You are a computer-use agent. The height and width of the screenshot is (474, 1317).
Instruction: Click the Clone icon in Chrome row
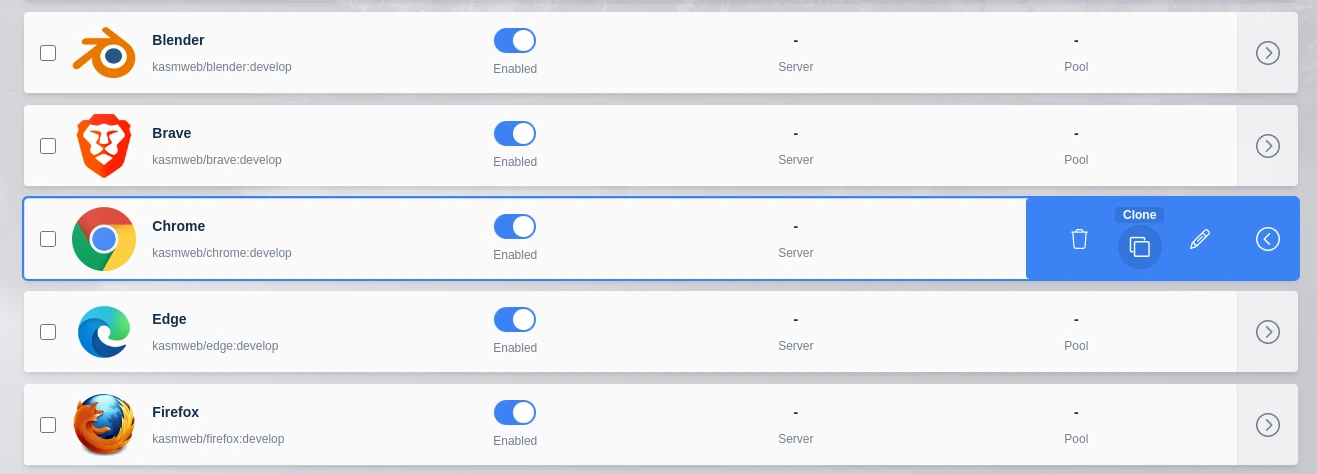[x=1139, y=246]
